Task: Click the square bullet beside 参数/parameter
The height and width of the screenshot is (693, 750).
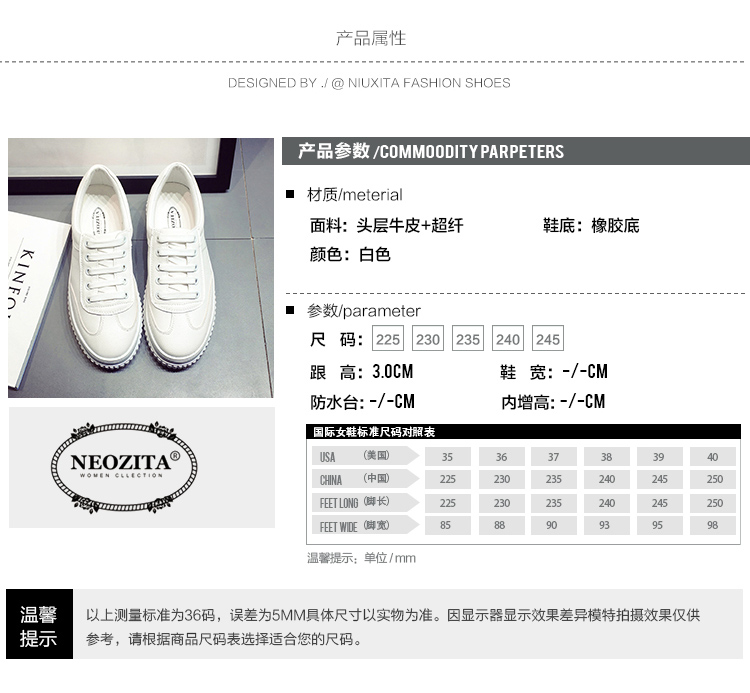Action: click(290, 310)
